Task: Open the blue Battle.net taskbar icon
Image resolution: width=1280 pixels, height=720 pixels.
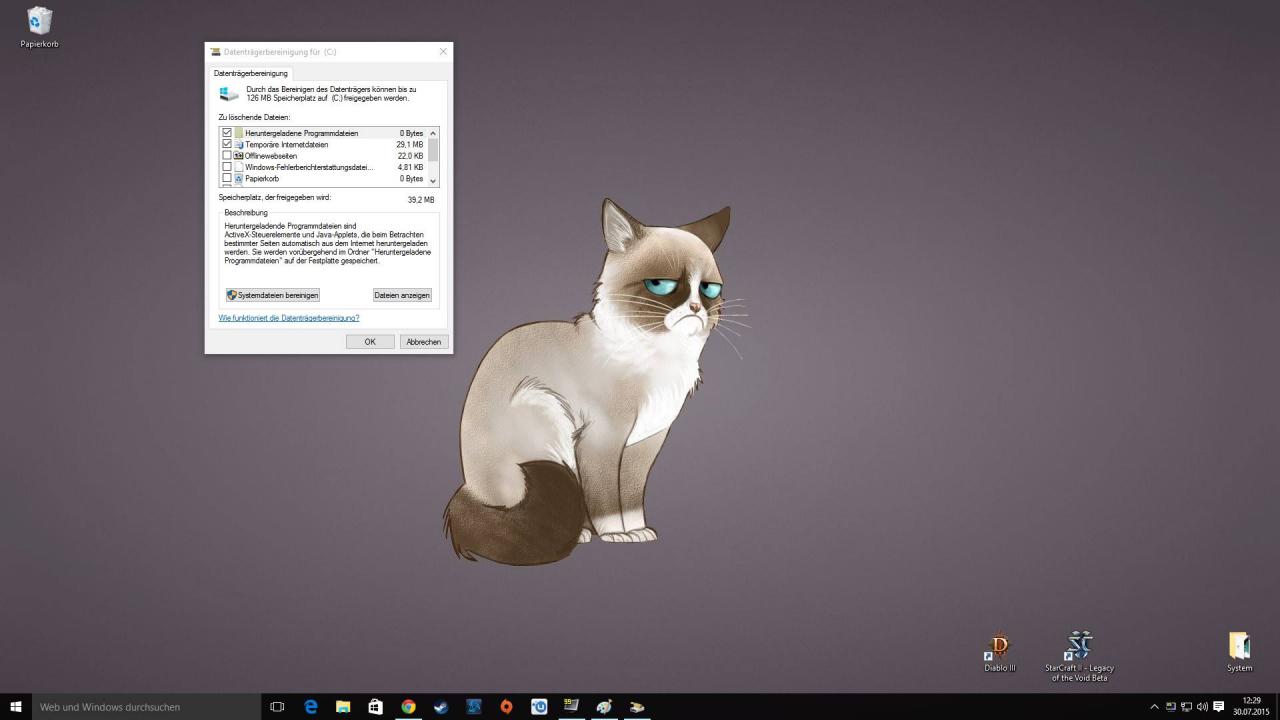Action: tap(474, 706)
